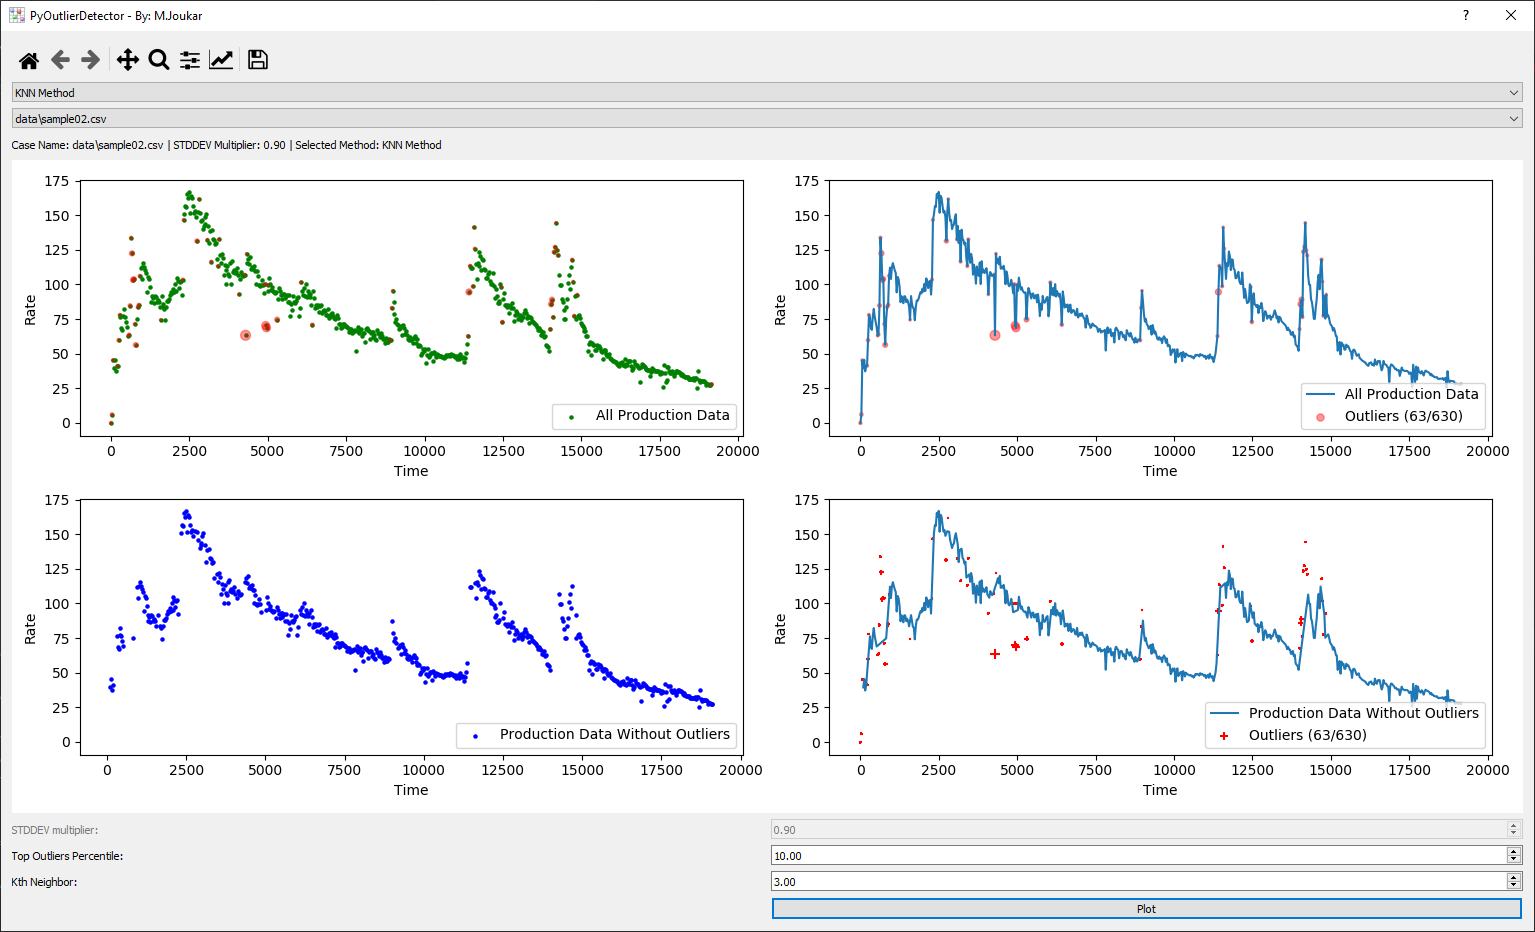Click the Forward arrow toolbar icon

tap(91, 60)
